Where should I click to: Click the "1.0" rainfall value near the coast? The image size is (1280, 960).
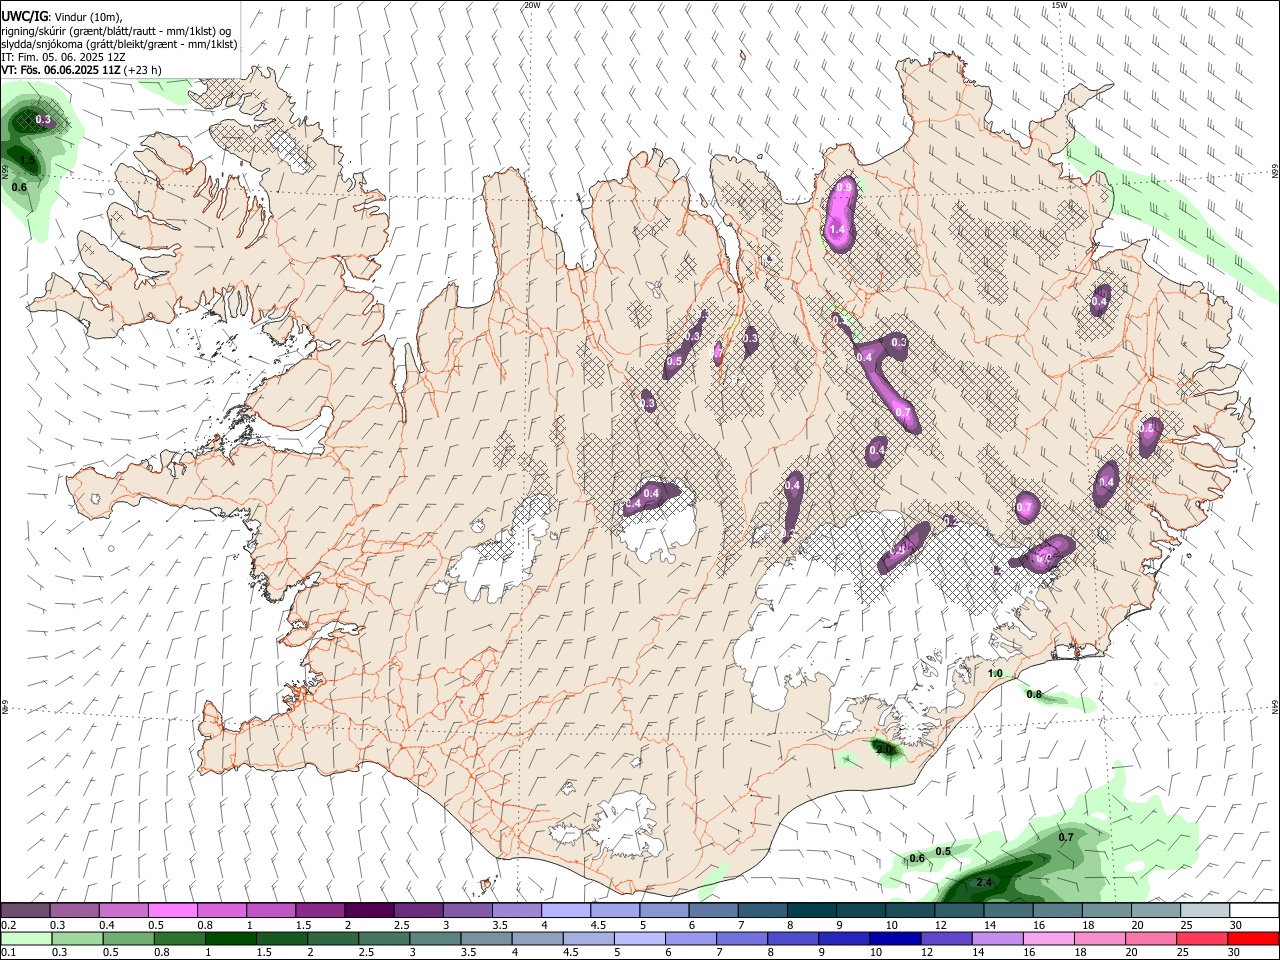995,673
